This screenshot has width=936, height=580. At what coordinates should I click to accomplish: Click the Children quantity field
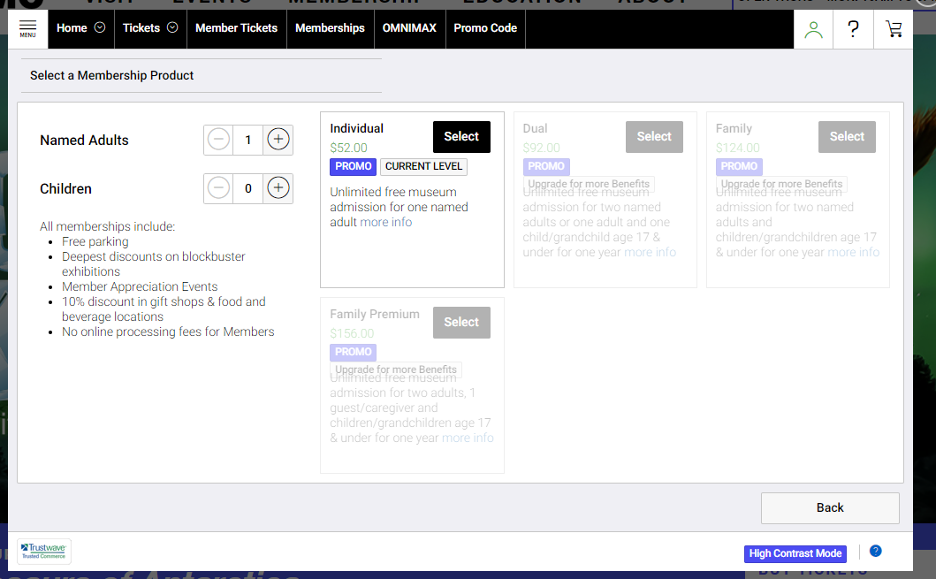coord(248,189)
